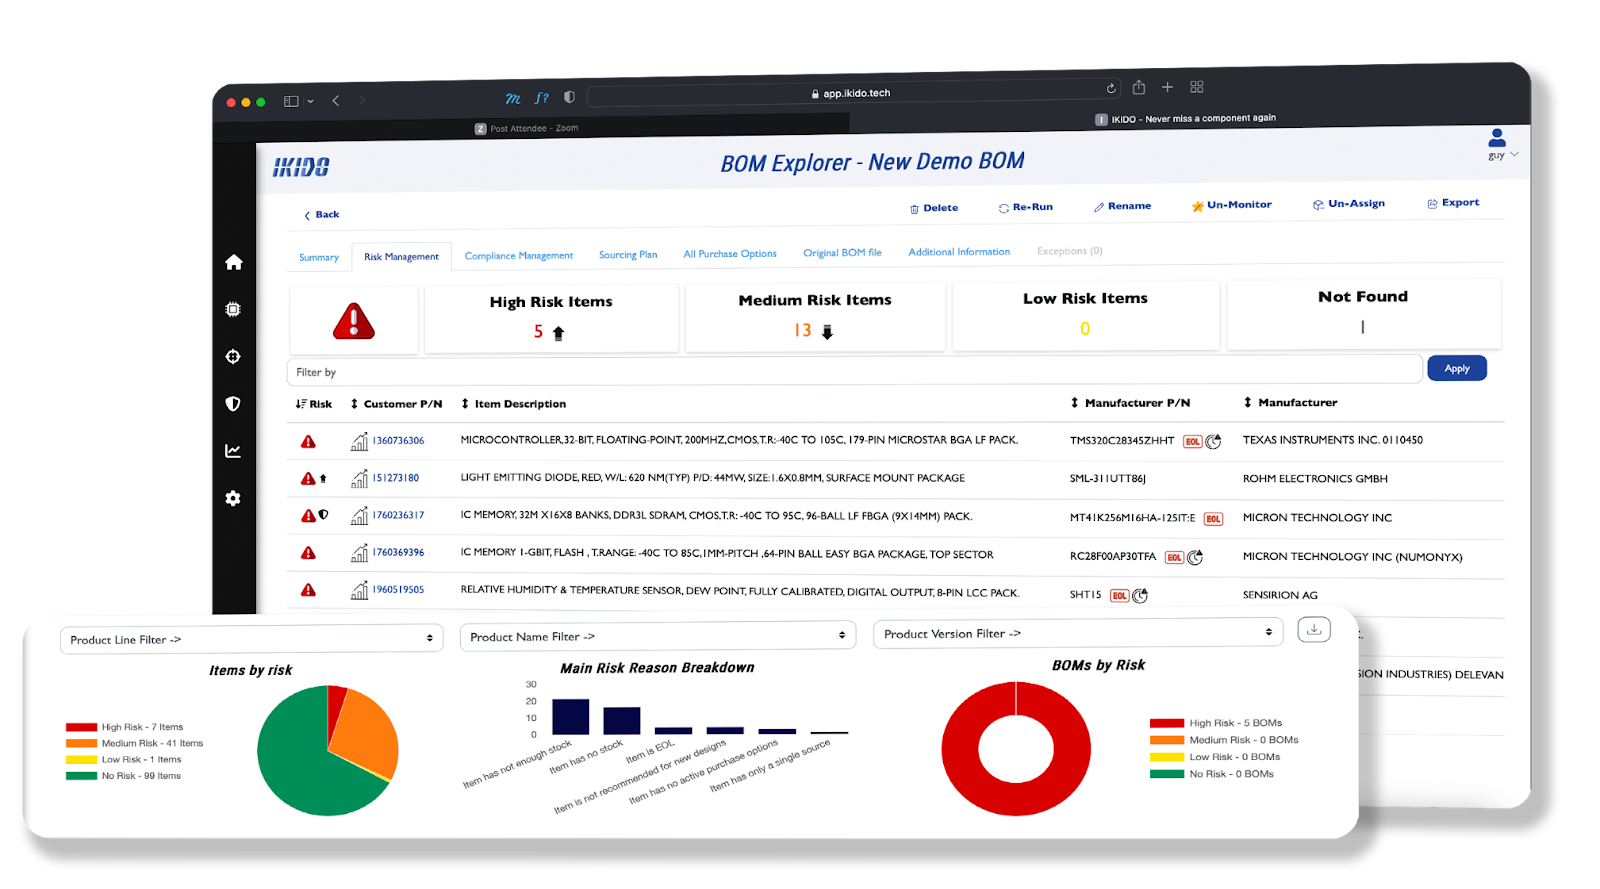The image size is (1600, 889).
Task: Rename the BOM
Action: coord(1123,206)
